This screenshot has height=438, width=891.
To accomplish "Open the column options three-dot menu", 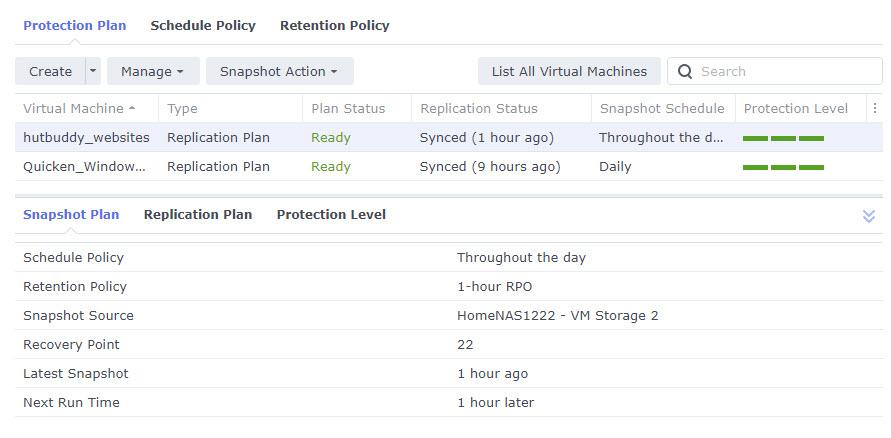I will point(875,109).
